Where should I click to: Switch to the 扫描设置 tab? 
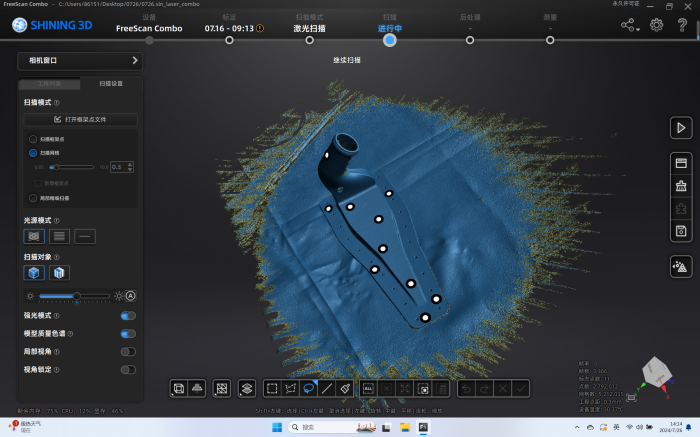coord(112,84)
